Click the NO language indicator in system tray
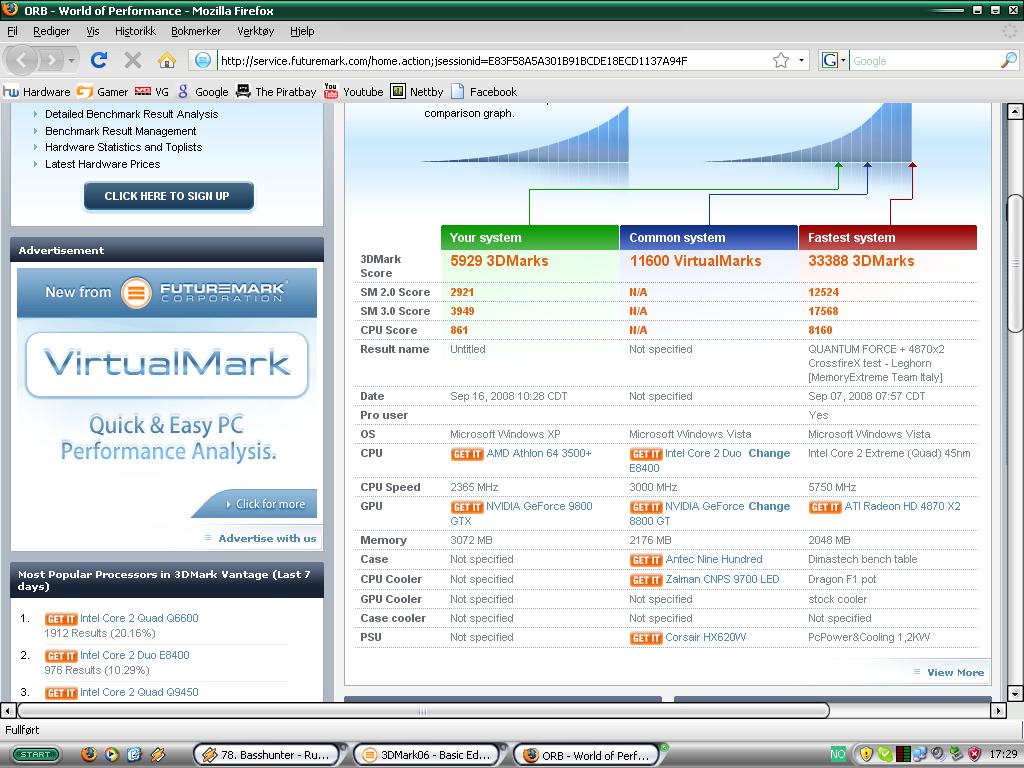This screenshot has width=1024, height=768. [x=837, y=755]
